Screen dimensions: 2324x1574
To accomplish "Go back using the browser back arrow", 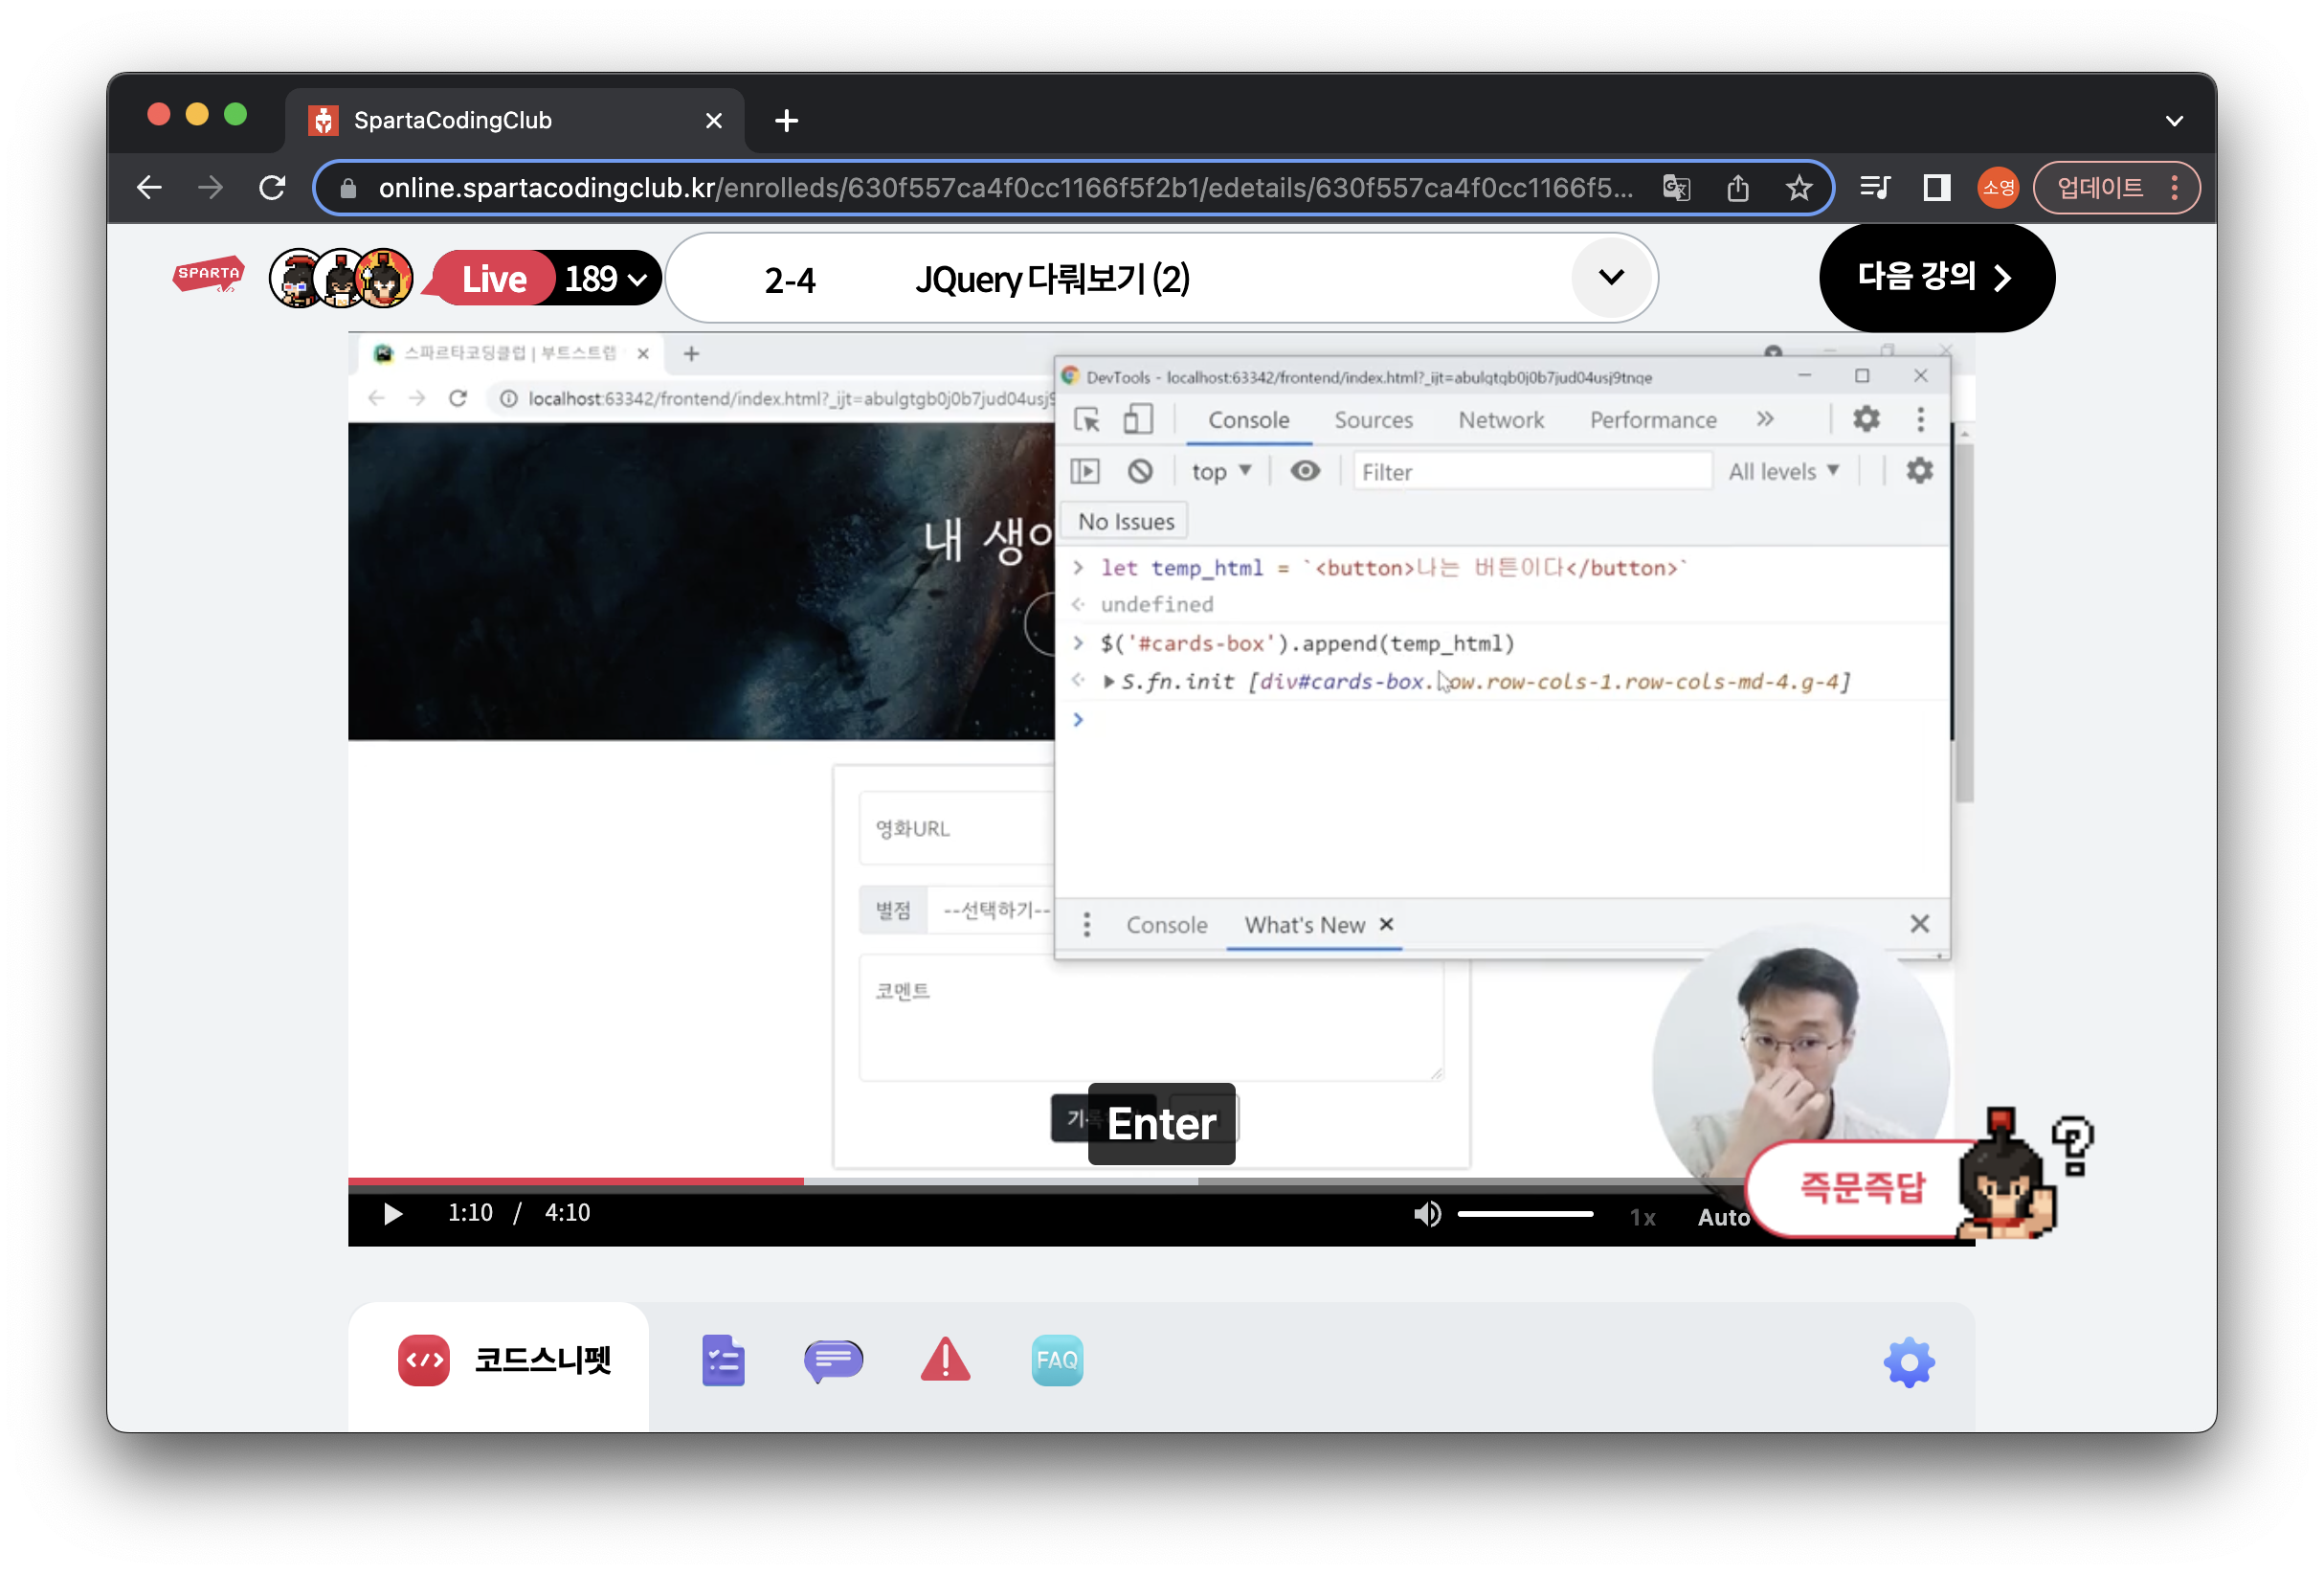I will (x=149, y=187).
